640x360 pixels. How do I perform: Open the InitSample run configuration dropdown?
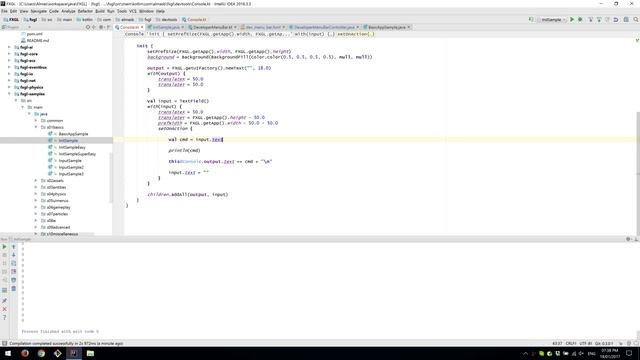click(552, 20)
